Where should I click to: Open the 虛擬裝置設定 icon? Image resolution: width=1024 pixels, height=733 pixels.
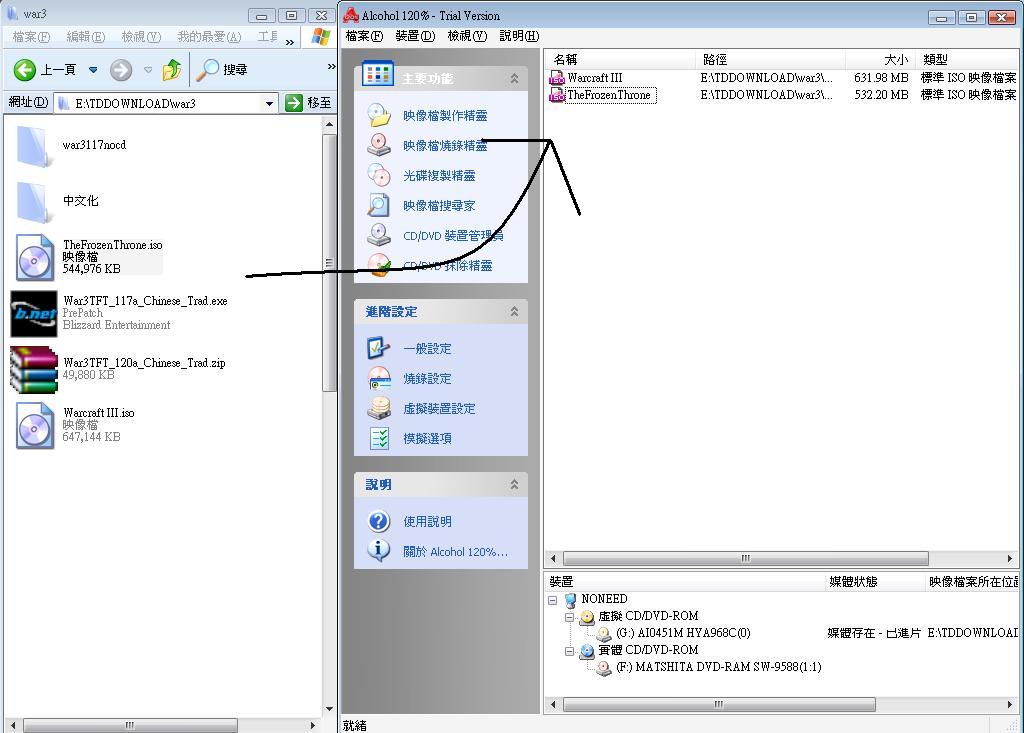[x=379, y=408]
